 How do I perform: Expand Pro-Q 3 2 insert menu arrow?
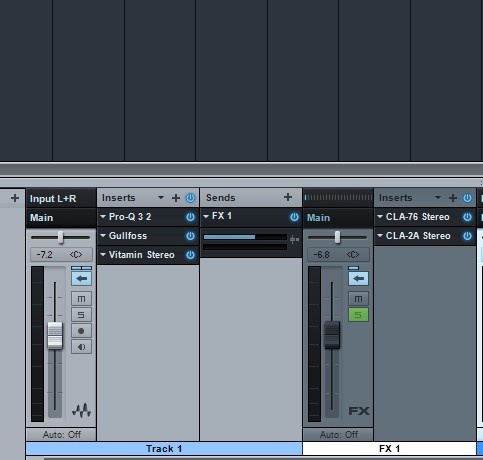[x=103, y=217]
